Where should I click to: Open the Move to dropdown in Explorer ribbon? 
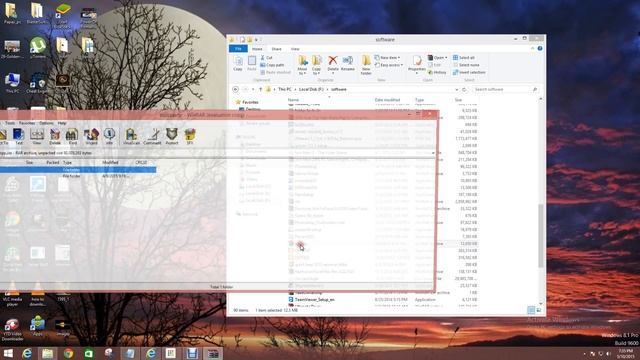[302, 65]
